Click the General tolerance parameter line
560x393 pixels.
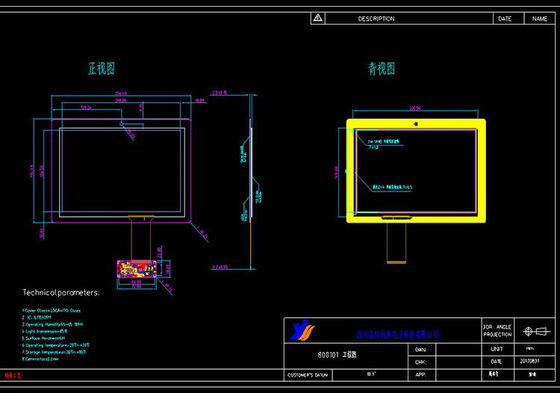tap(40, 359)
